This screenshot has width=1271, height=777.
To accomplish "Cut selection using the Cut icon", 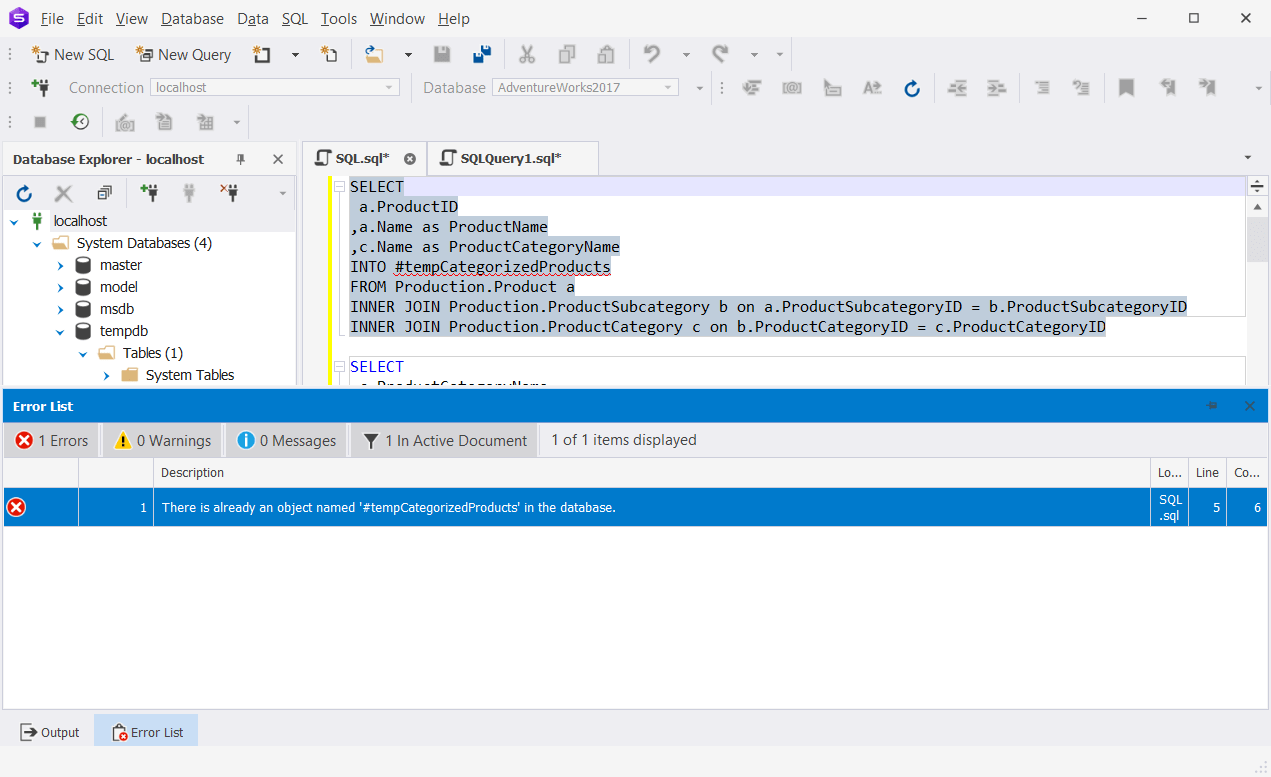I will coord(527,54).
